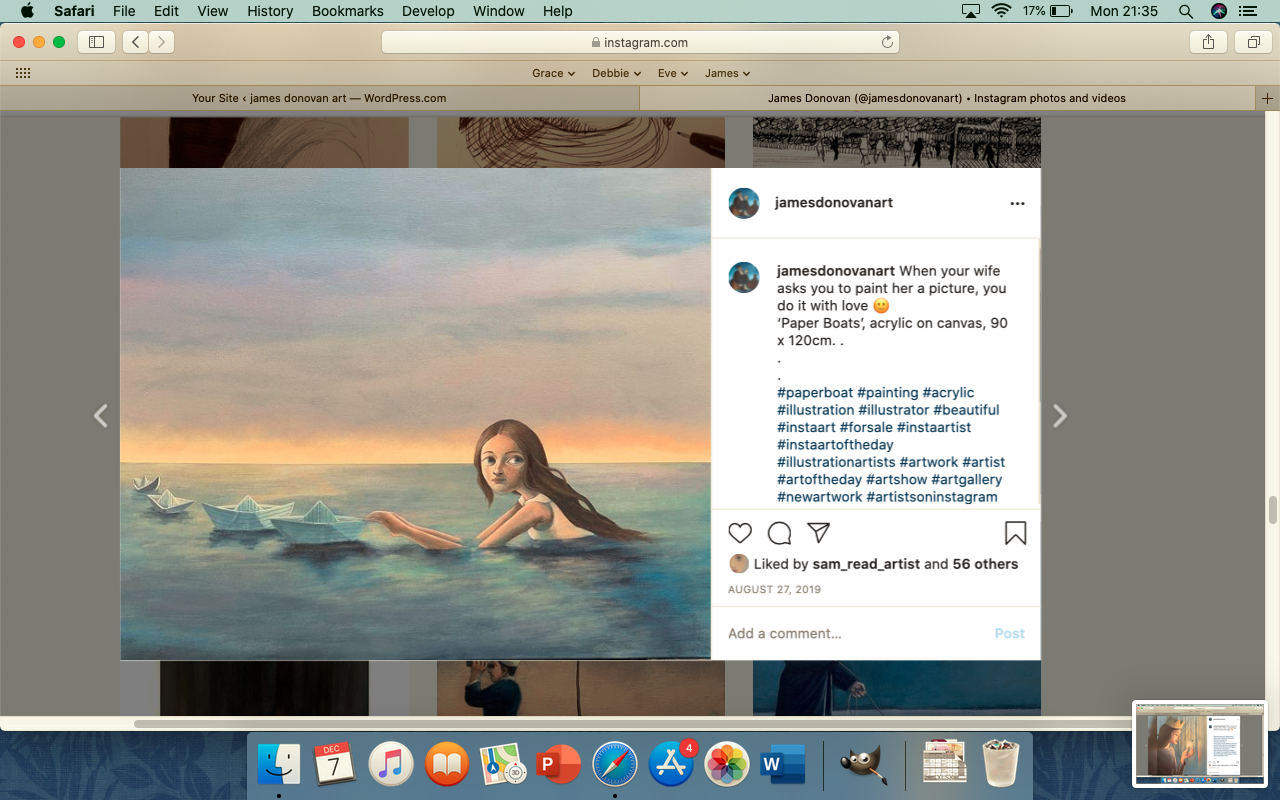1280x800 pixels.
Task: Click the Add a comment field
Action: click(x=850, y=633)
